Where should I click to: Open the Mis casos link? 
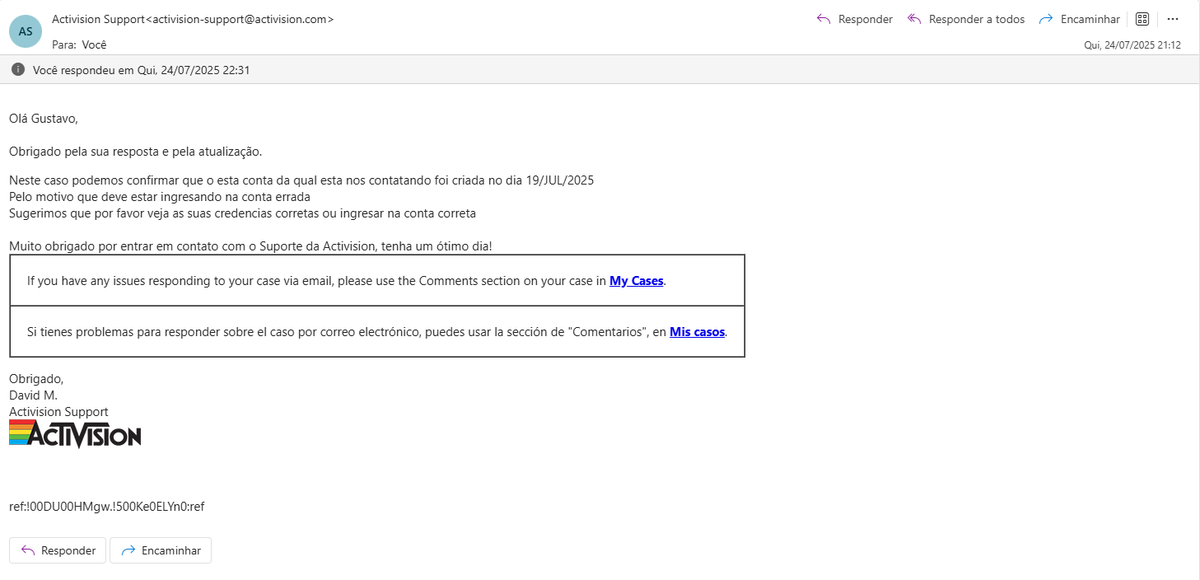[697, 332]
